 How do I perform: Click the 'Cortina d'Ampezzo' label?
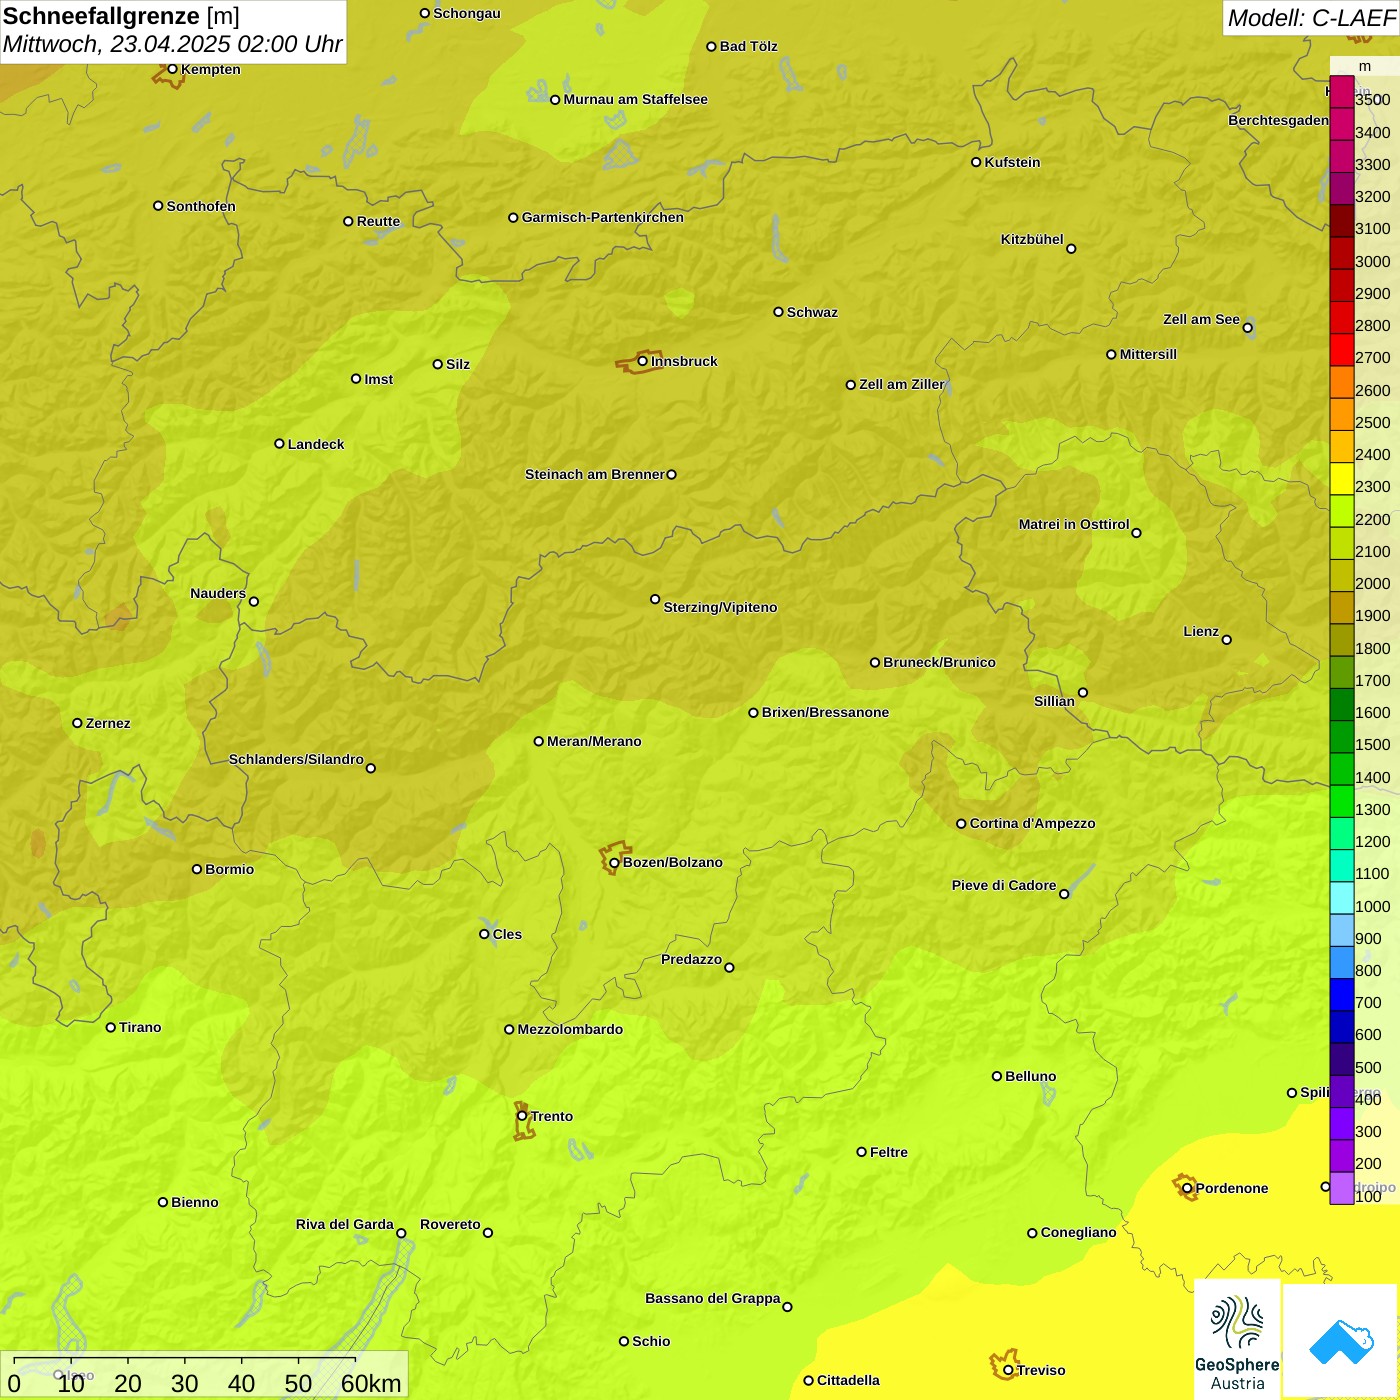(1033, 823)
